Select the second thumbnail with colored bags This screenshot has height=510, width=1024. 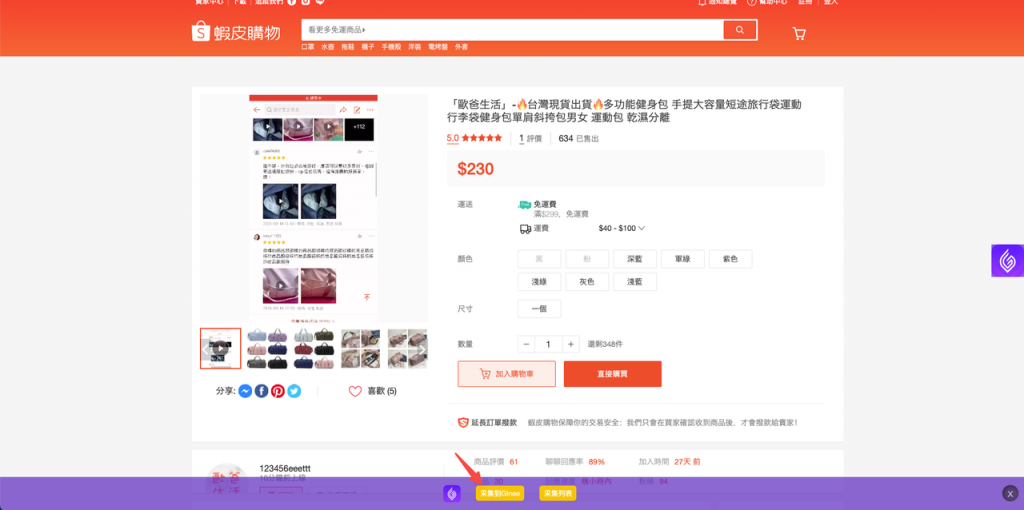pyautogui.click(x=267, y=349)
